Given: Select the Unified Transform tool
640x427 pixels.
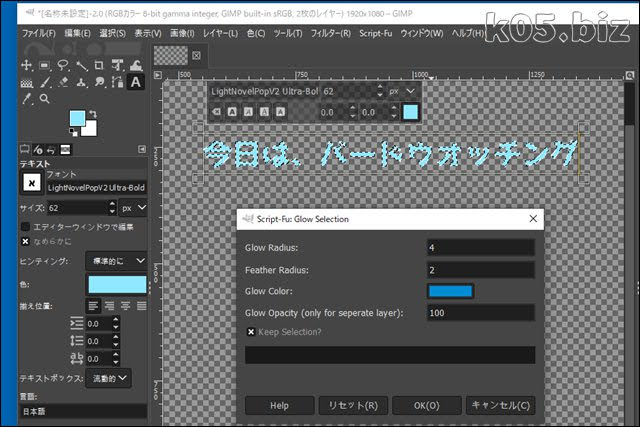Looking at the screenshot, I should tap(118, 65).
